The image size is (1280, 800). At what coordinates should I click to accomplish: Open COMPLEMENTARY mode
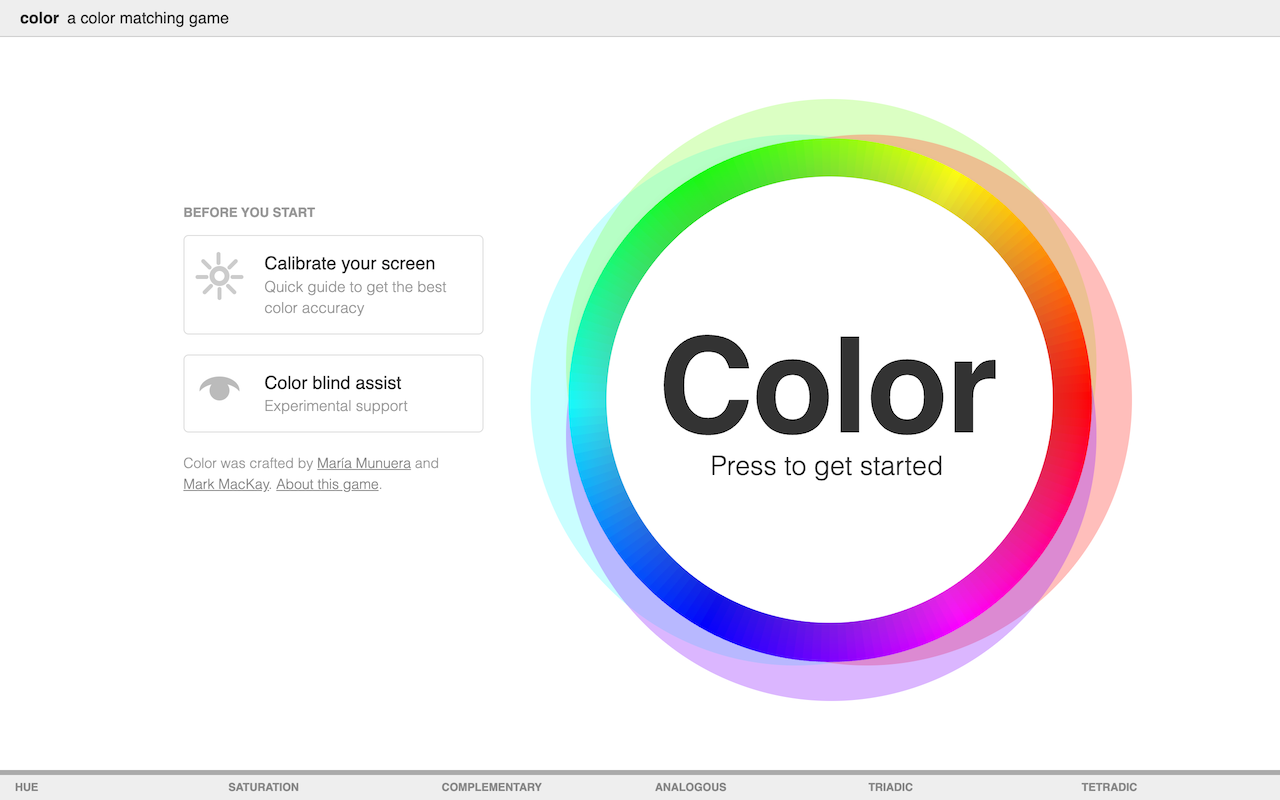491,787
